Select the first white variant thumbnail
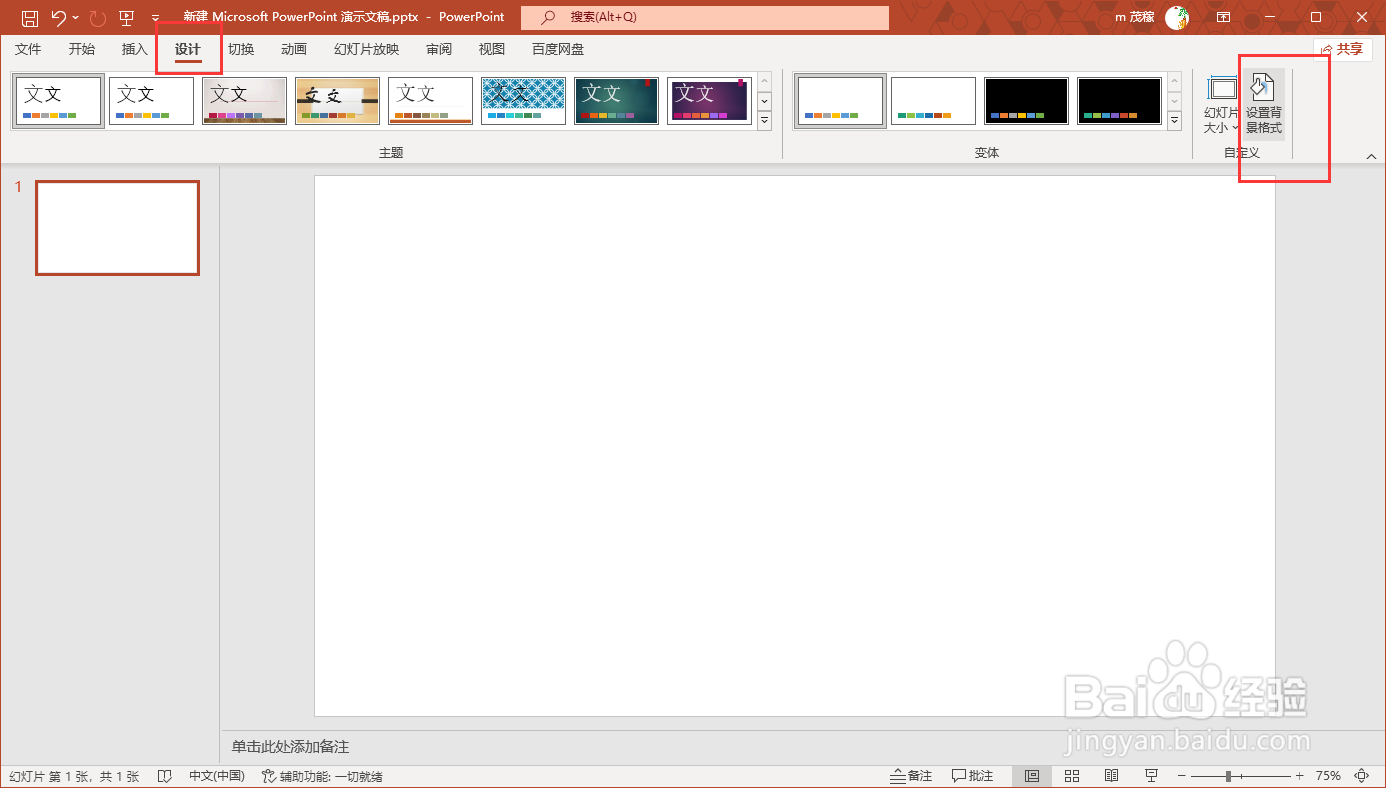The height and width of the screenshot is (788, 1386). [841, 101]
